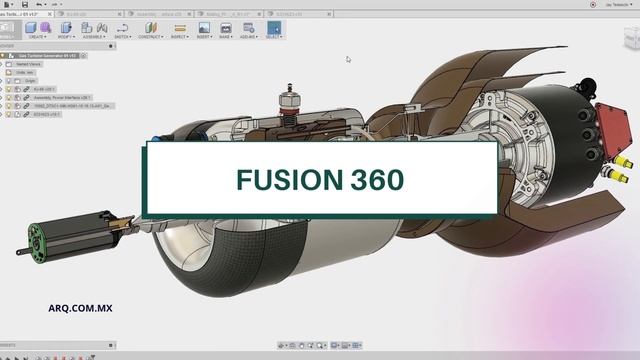640x360 pixels.
Task: Open the Viewports layout icon
Action: [356, 346]
